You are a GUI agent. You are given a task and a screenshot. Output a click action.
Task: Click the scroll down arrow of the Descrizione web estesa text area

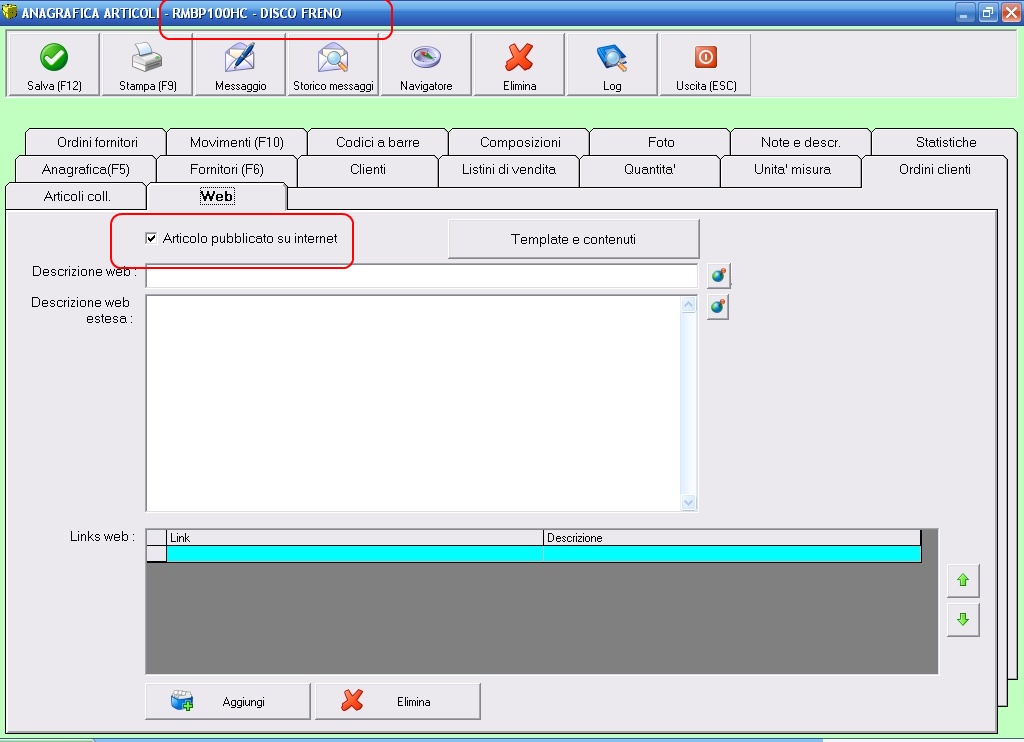click(688, 502)
